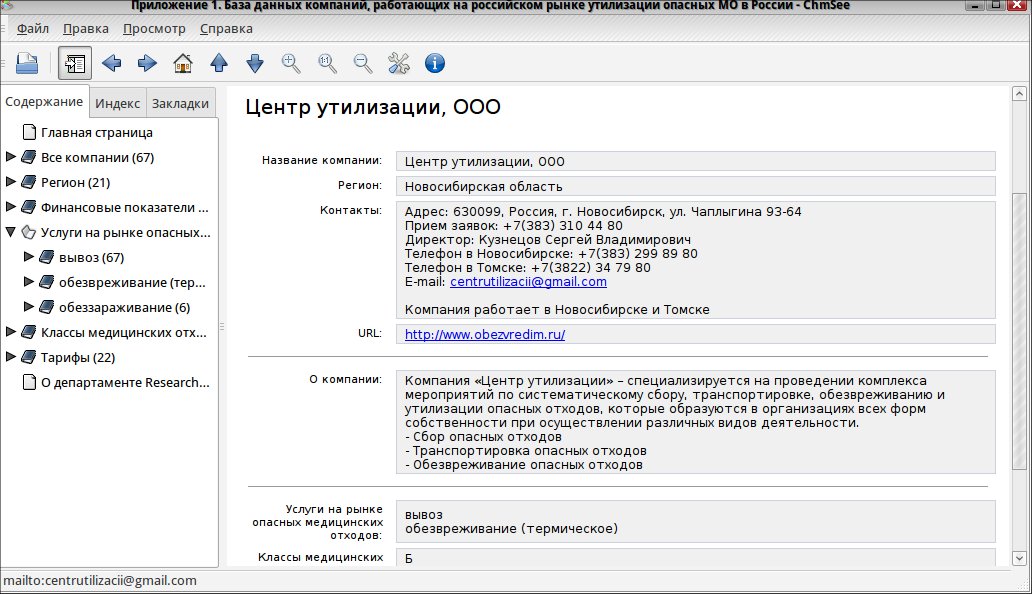Click the обеззараживание (6) book icon
Screen dimensions: 1032x594
coord(46,307)
